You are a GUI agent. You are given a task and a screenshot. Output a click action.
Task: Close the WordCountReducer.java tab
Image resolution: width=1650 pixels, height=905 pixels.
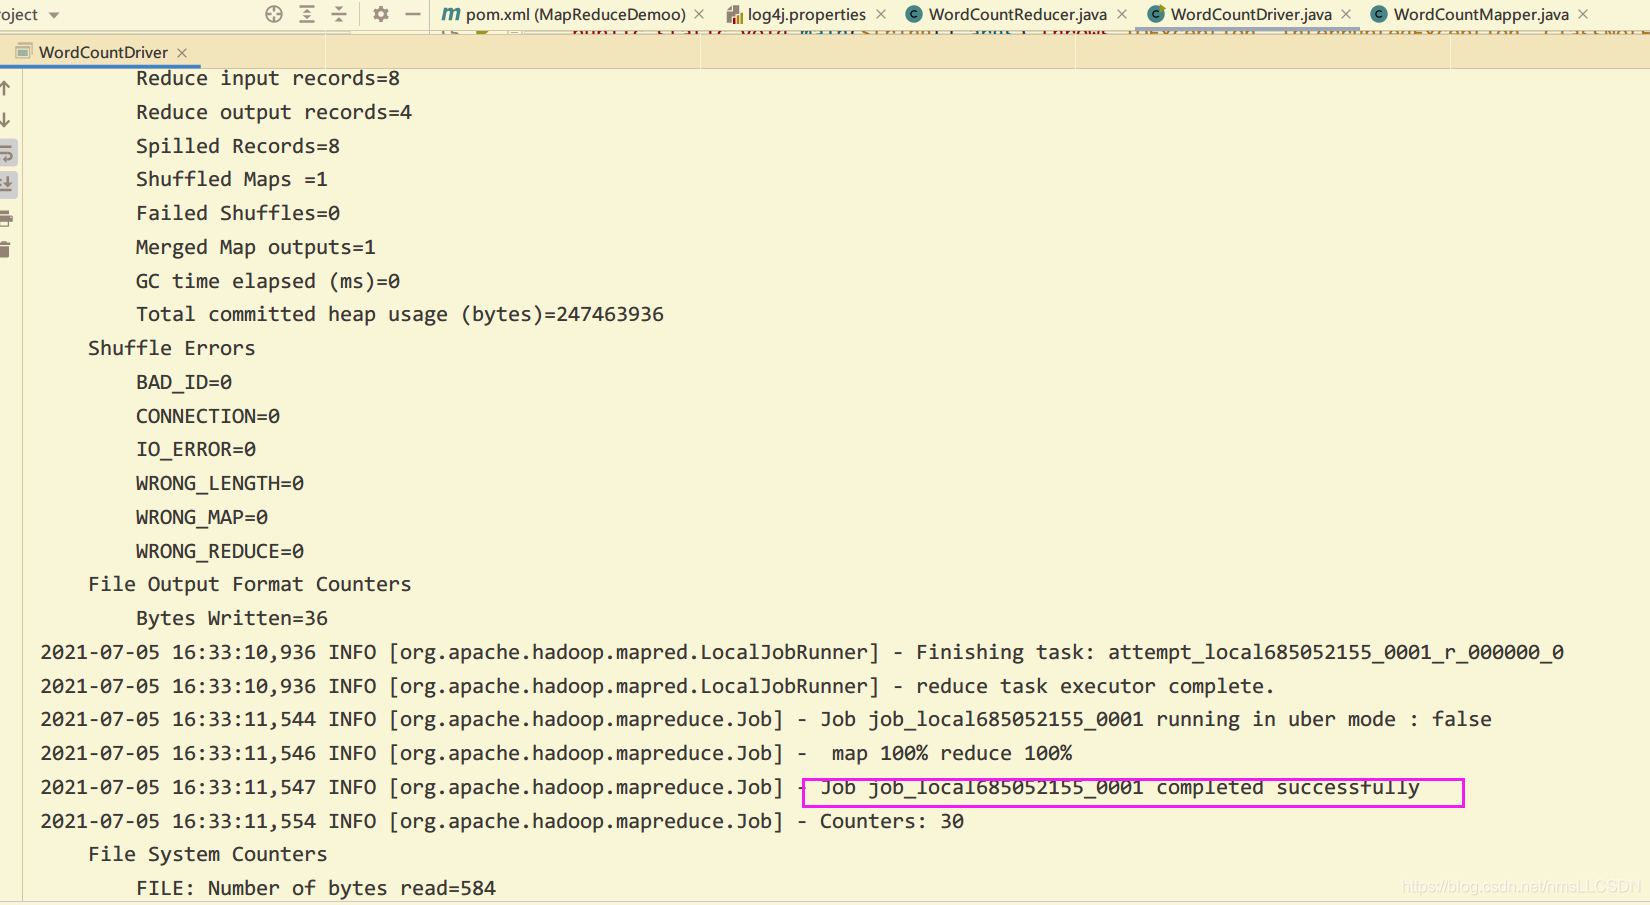[x=1122, y=14]
